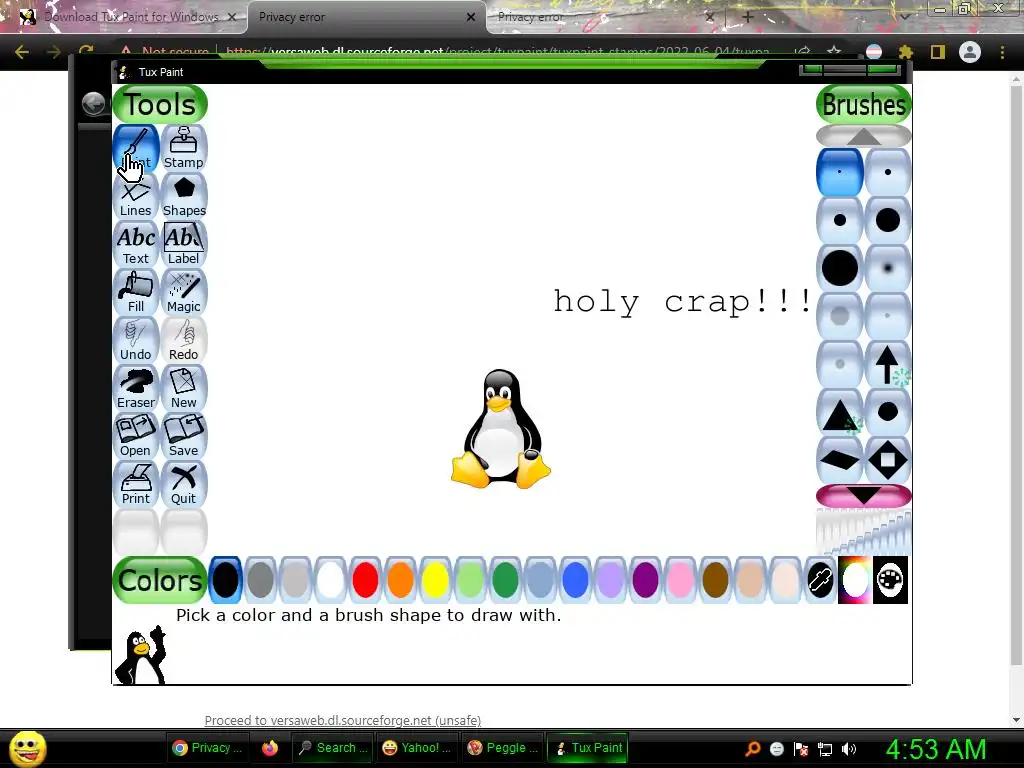Viewport: 1024px width, 768px height.
Task: Go back in the browser
Action: click(22, 52)
